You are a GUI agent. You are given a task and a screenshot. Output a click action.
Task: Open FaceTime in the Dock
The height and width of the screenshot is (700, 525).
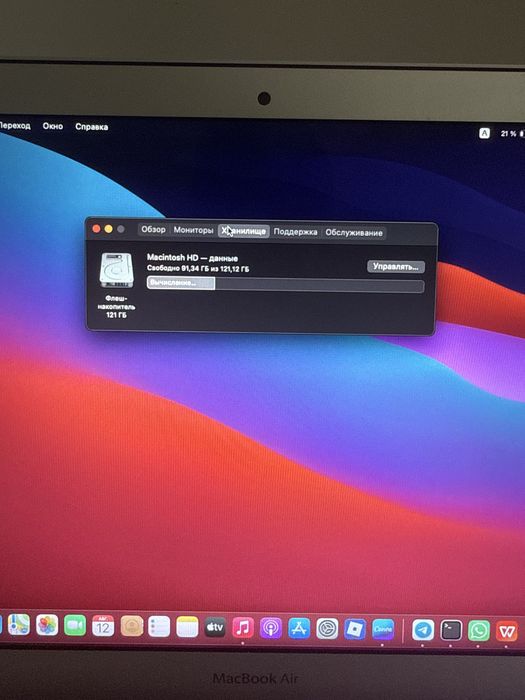[x=75, y=625]
